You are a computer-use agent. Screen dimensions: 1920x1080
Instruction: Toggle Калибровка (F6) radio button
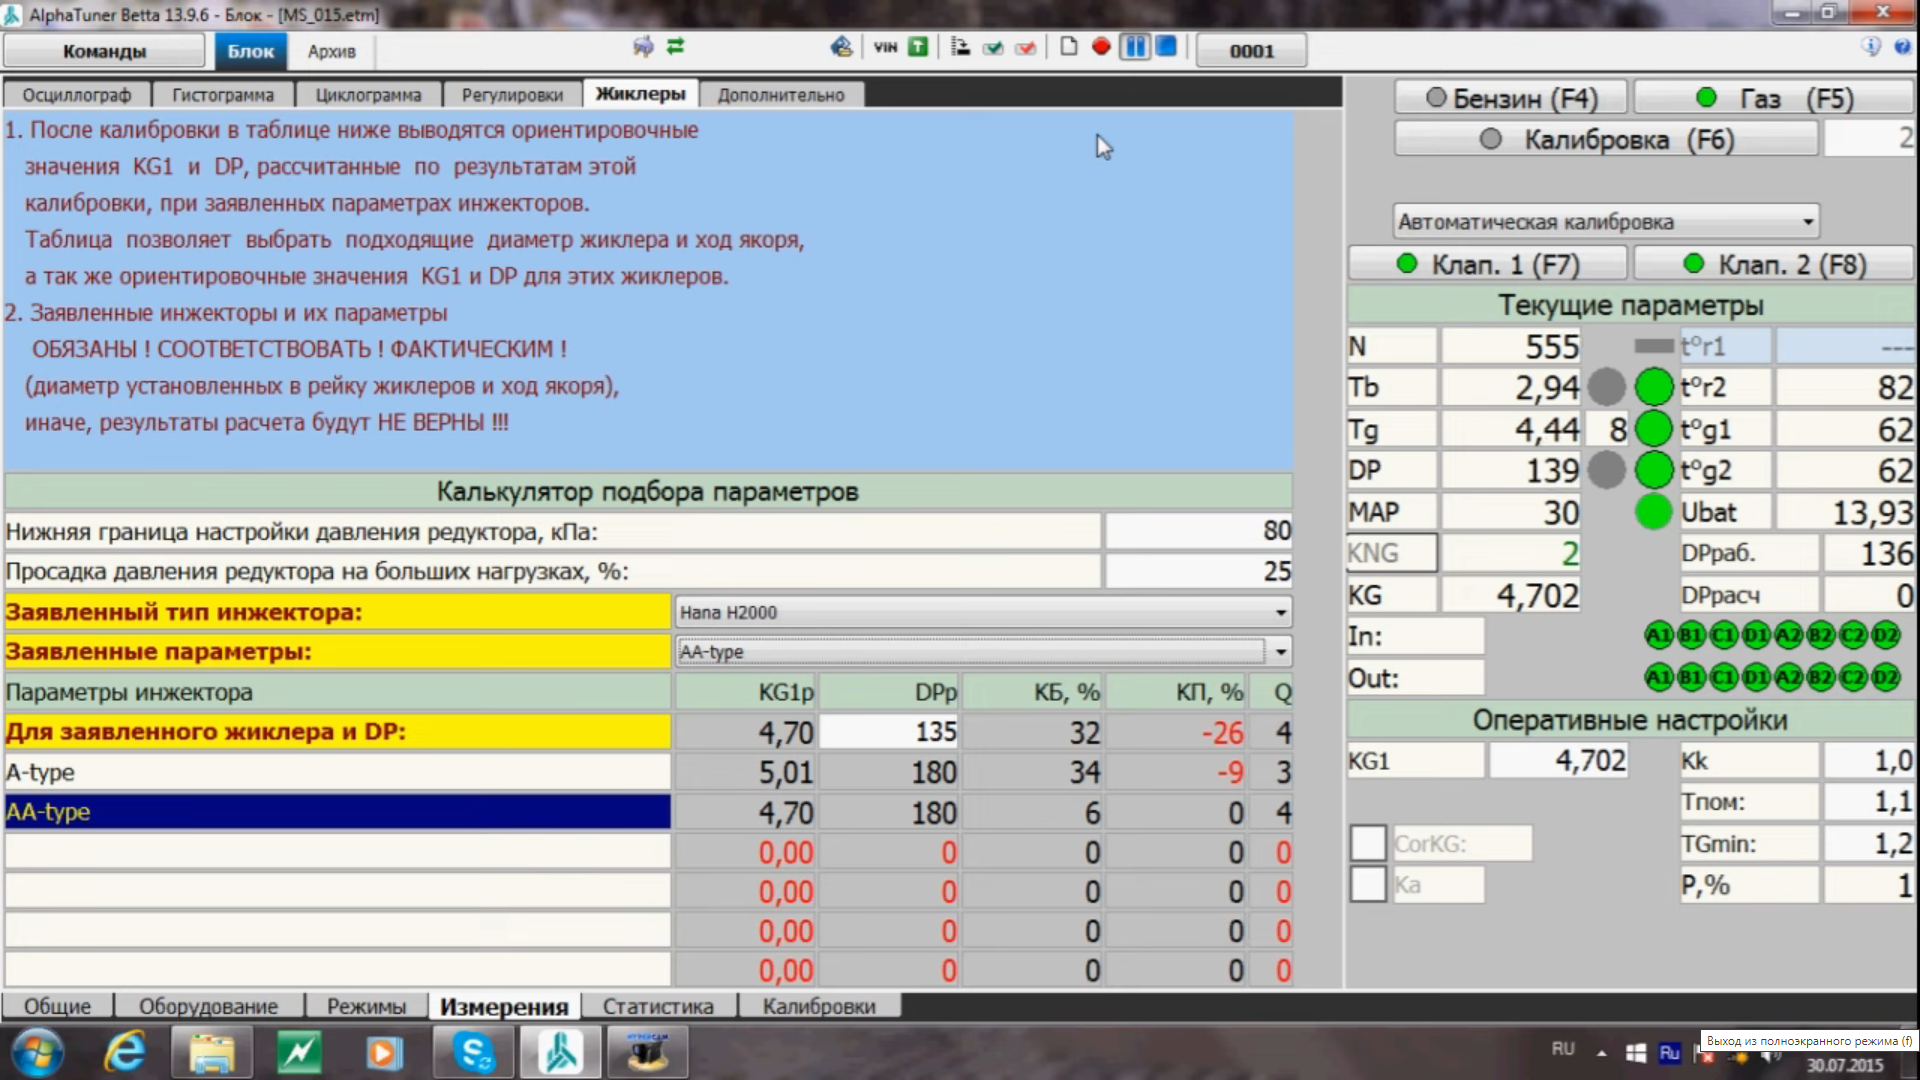[1491, 140]
